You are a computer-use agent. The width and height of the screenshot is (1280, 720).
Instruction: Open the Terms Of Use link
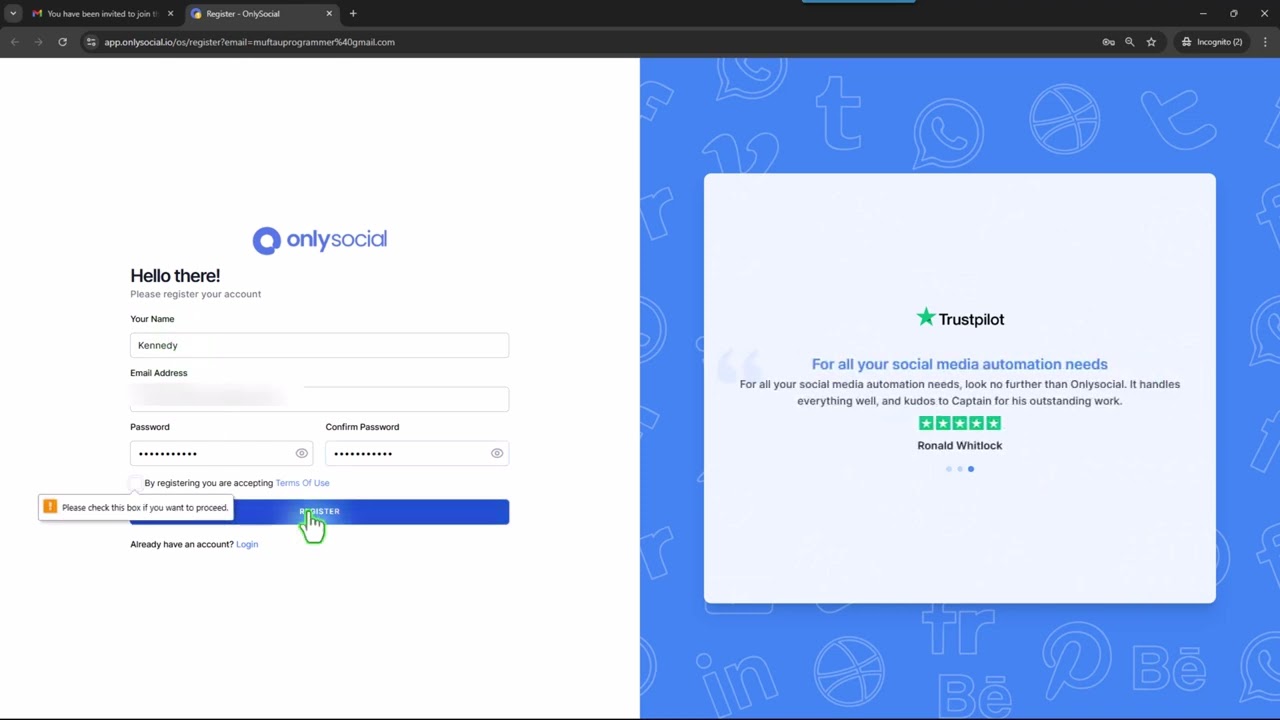[x=302, y=483]
